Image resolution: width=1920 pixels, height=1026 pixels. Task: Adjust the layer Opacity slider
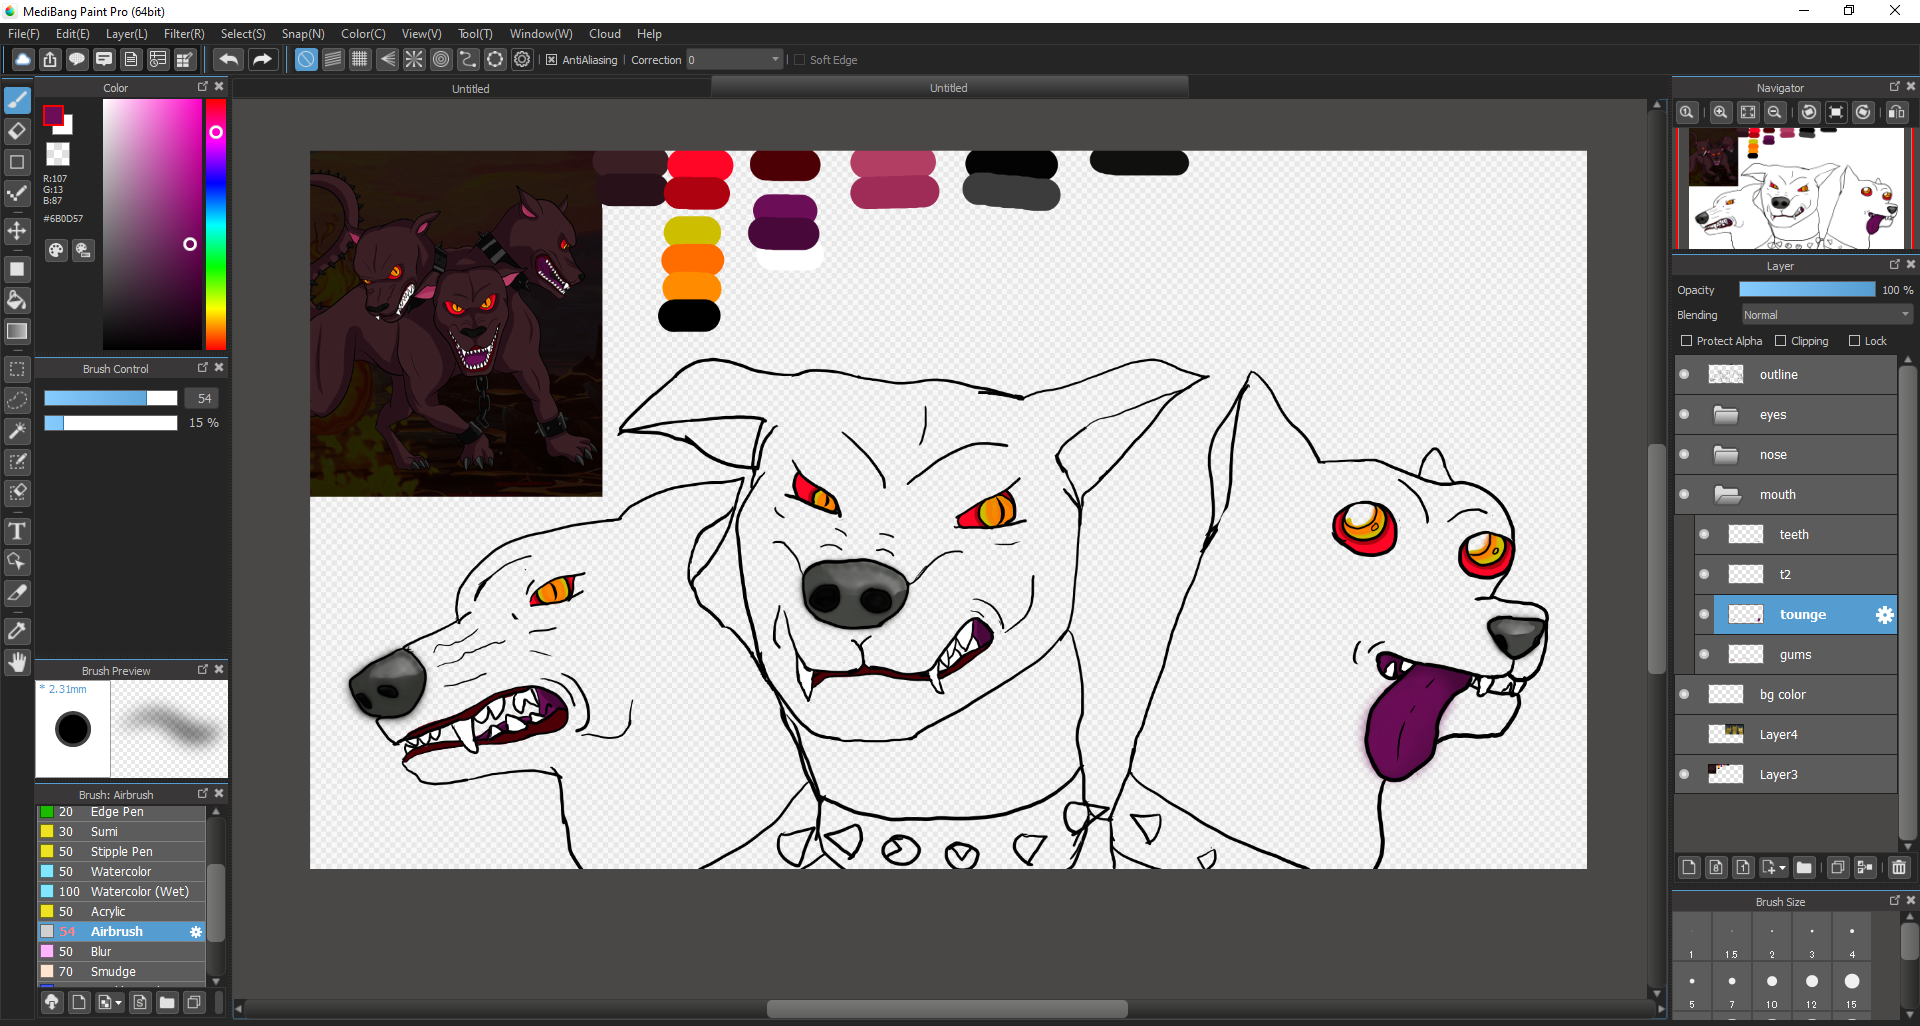coord(1807,289)
